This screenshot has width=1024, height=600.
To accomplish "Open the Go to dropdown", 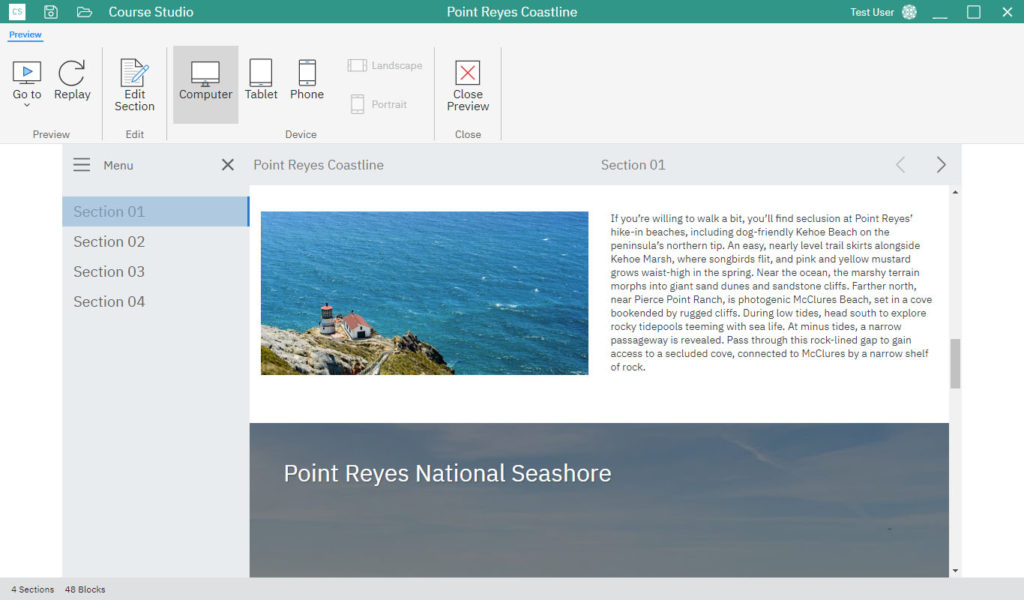I will click(27, 84).
